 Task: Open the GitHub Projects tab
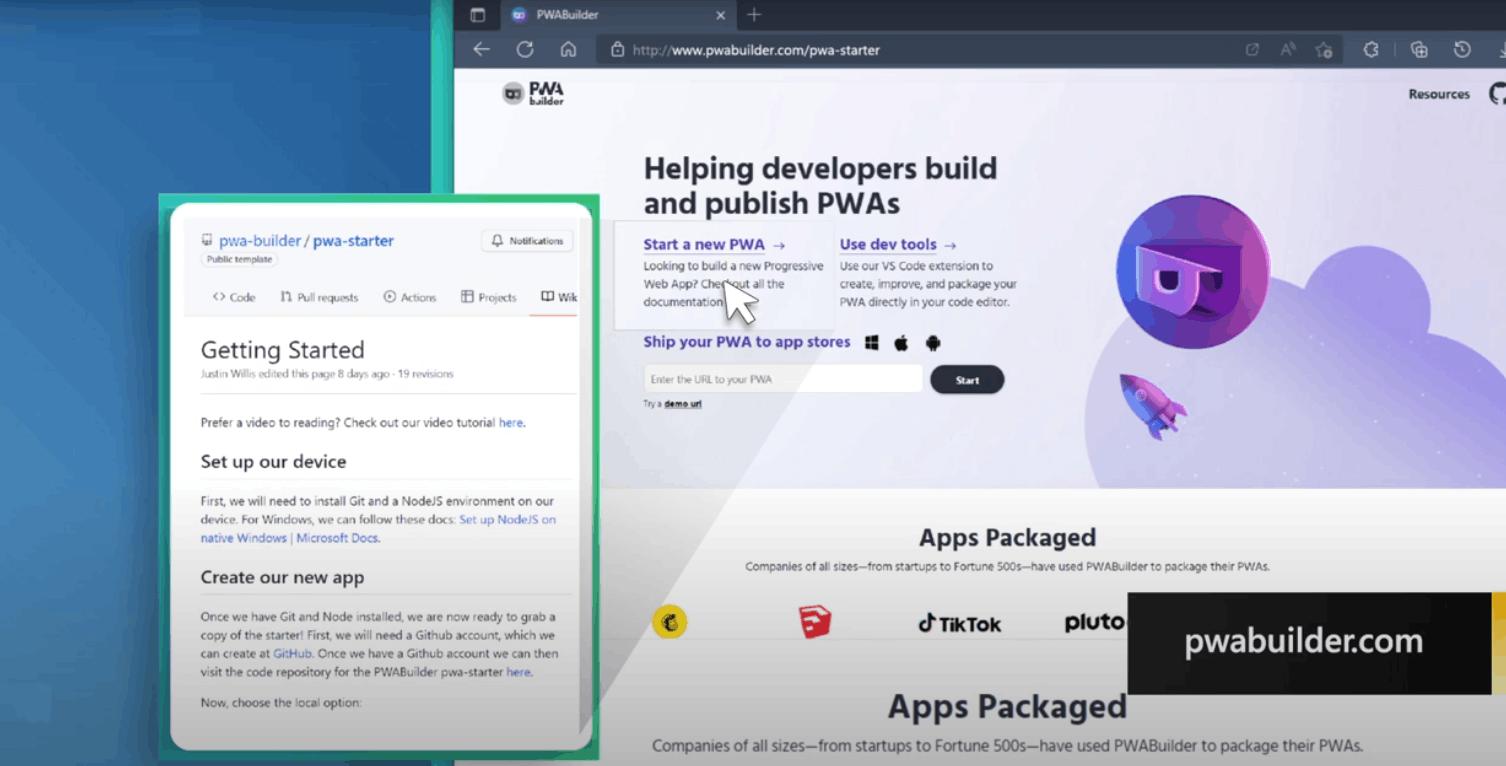point(489,297)
